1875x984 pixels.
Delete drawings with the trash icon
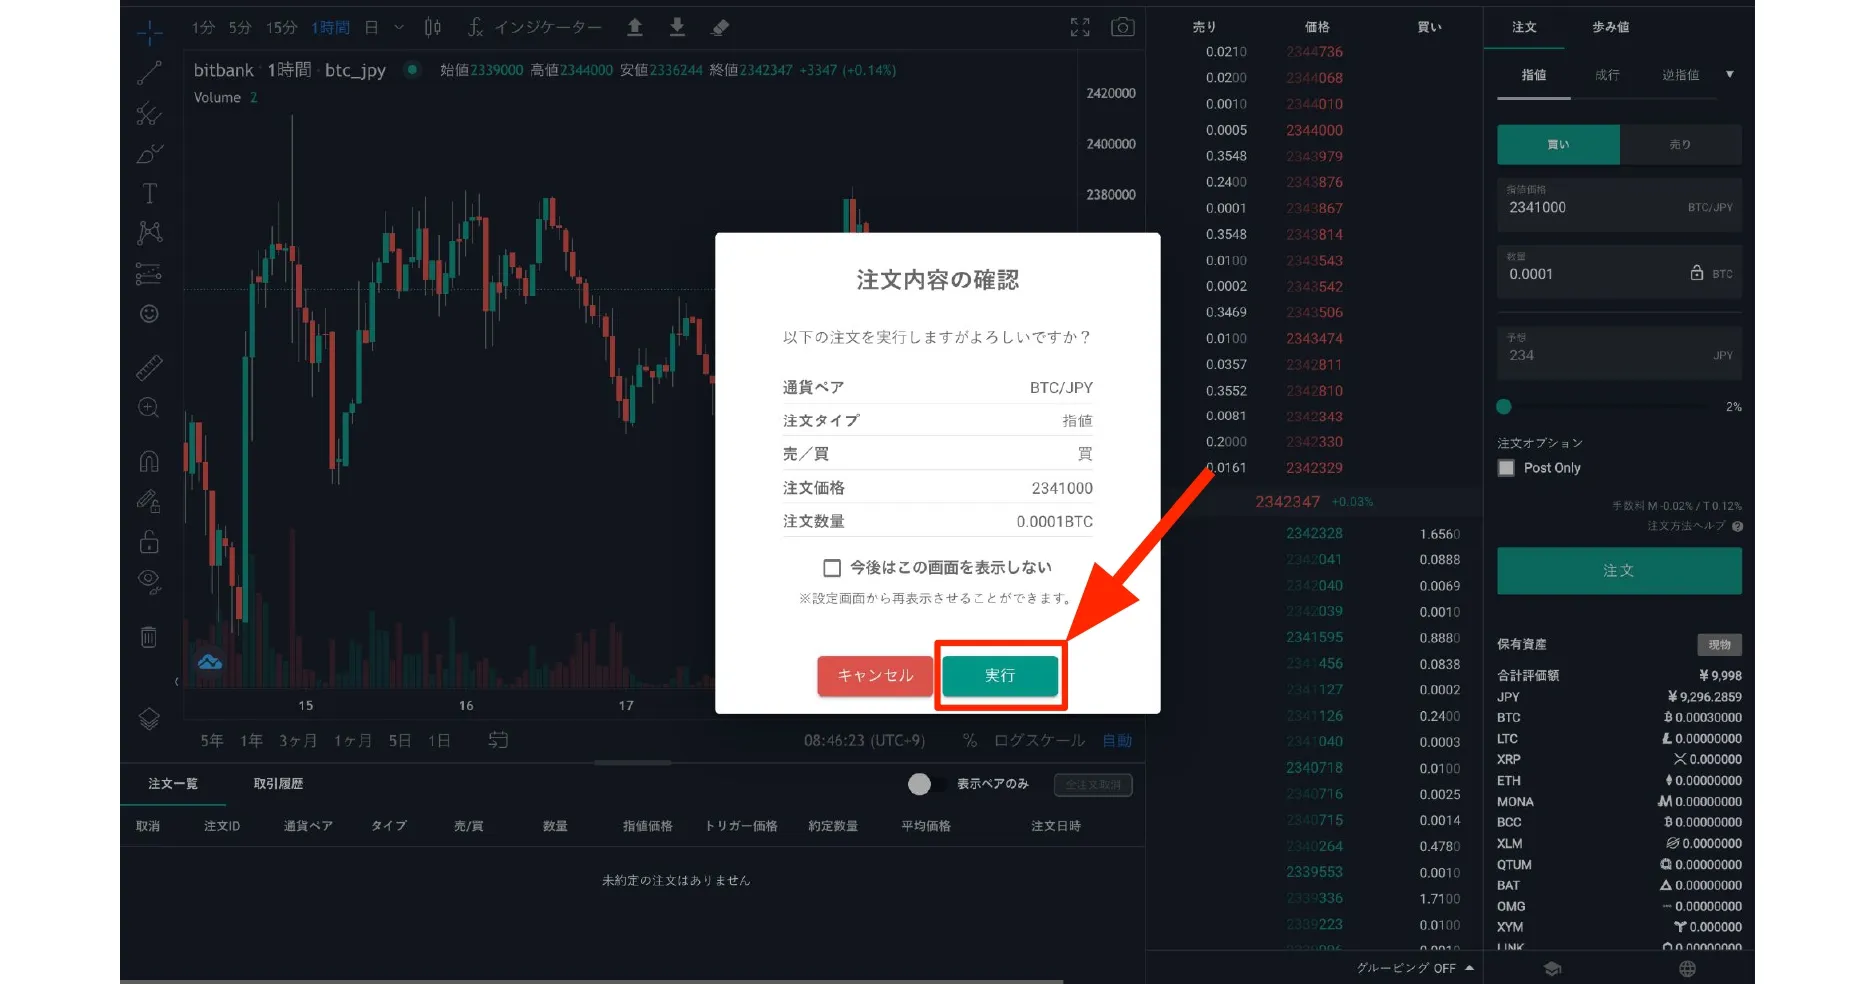[149, 637]
